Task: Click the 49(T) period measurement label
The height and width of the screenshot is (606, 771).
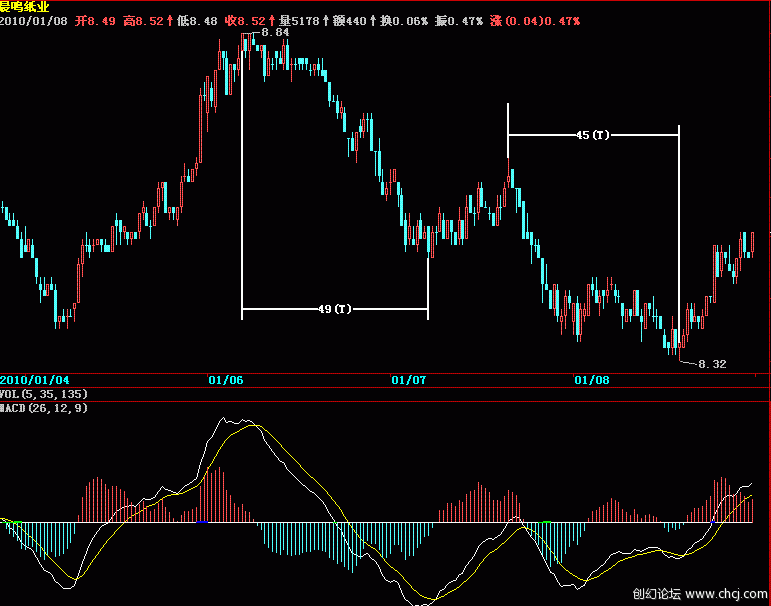Action: coord(335,310)
